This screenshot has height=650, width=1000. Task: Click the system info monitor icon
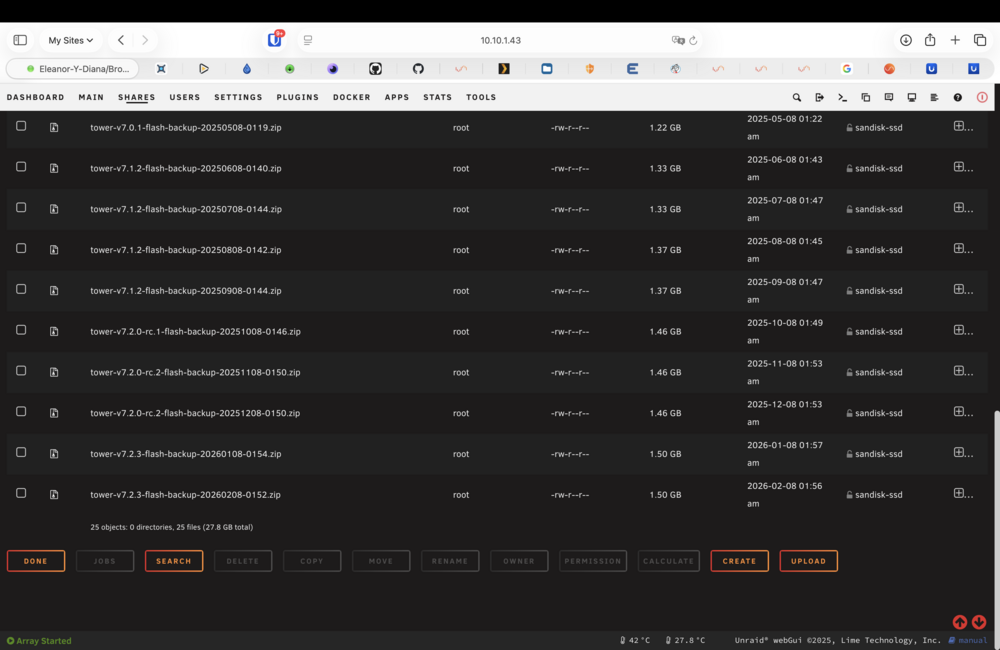tap(911, 98)
